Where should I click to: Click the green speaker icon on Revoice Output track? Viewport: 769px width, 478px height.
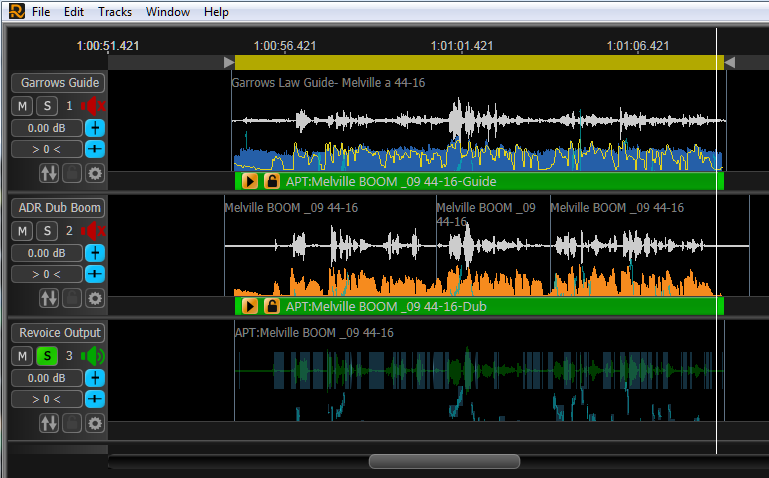(93, 356)
